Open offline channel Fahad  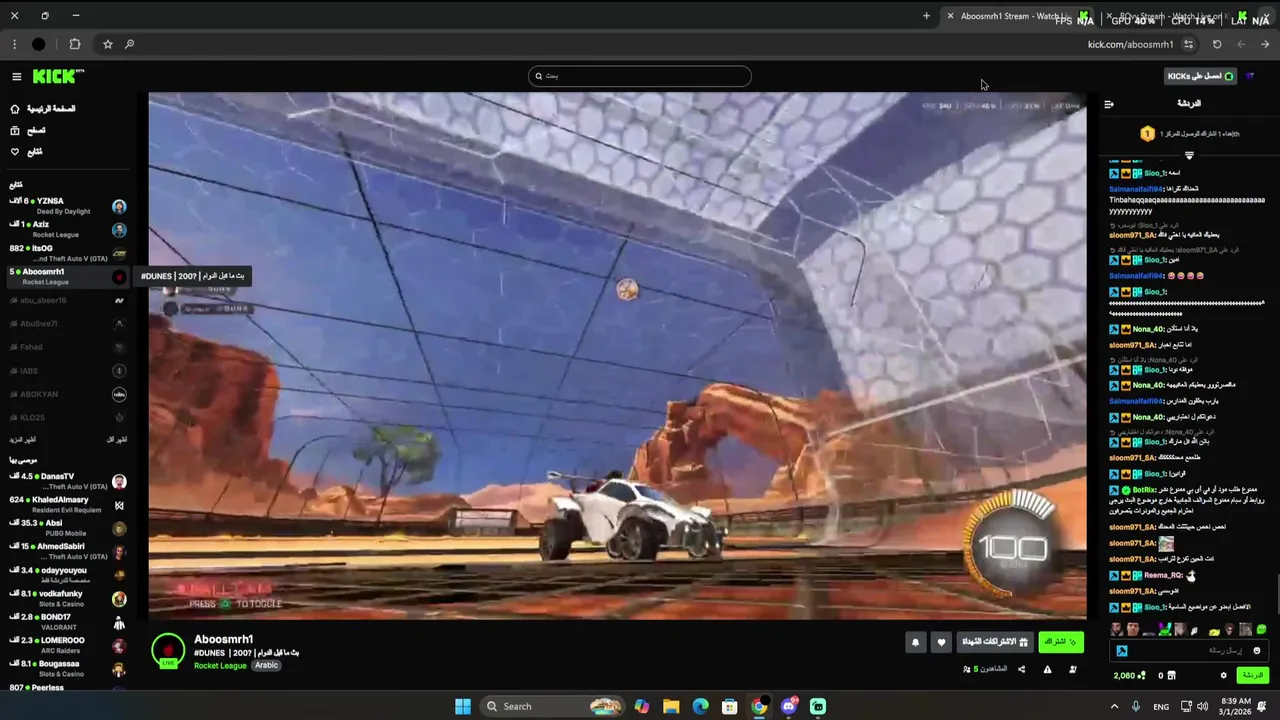[x=68, y=347]
